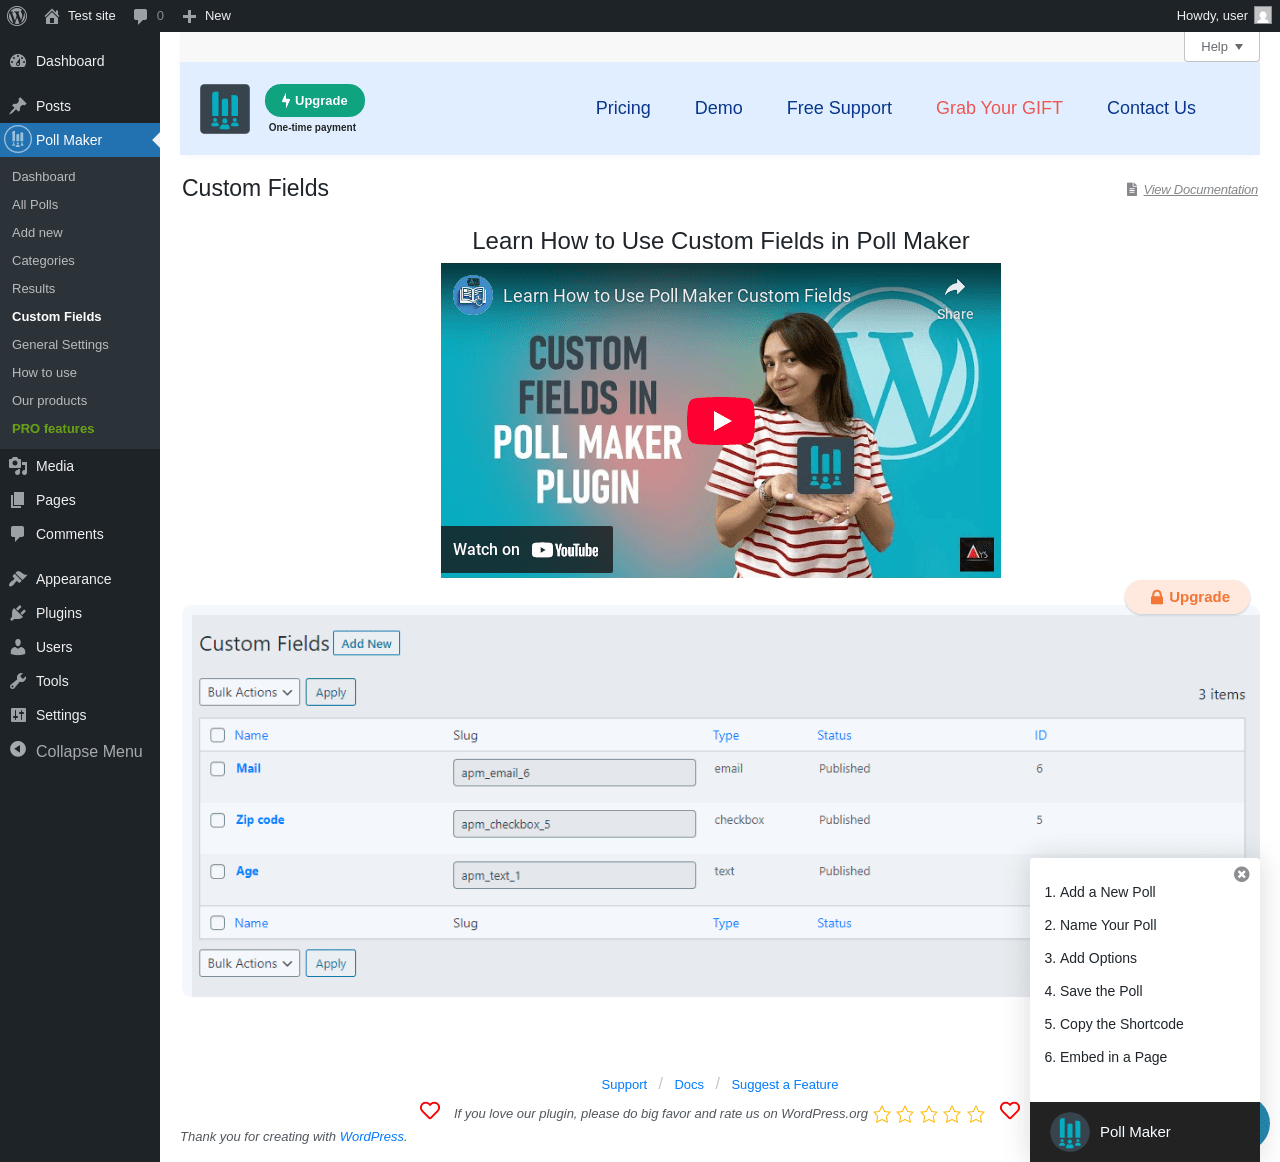Click the apm_email_6 slug field
The width and height of the screenshot is (1280, 1162).
point(574,773)
